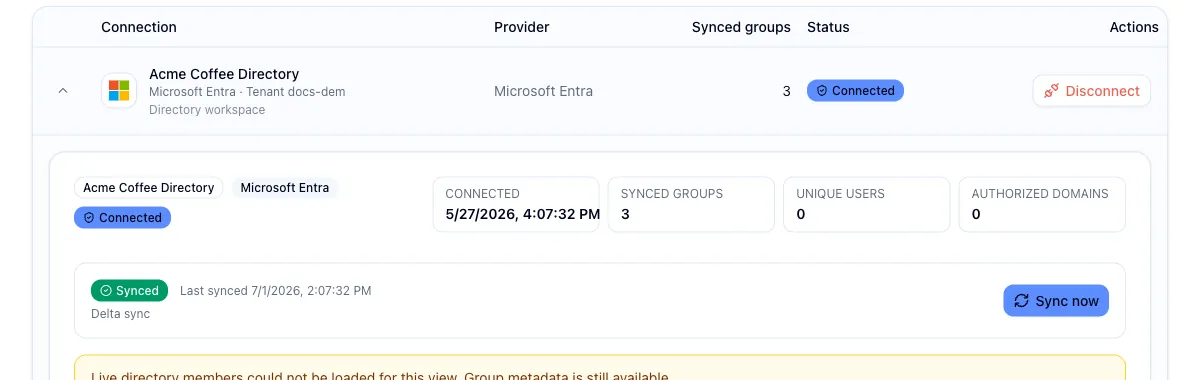Click the 'Directory workspace' label
The width and height of the screenshot is (1200, 380).
(207, 110)
